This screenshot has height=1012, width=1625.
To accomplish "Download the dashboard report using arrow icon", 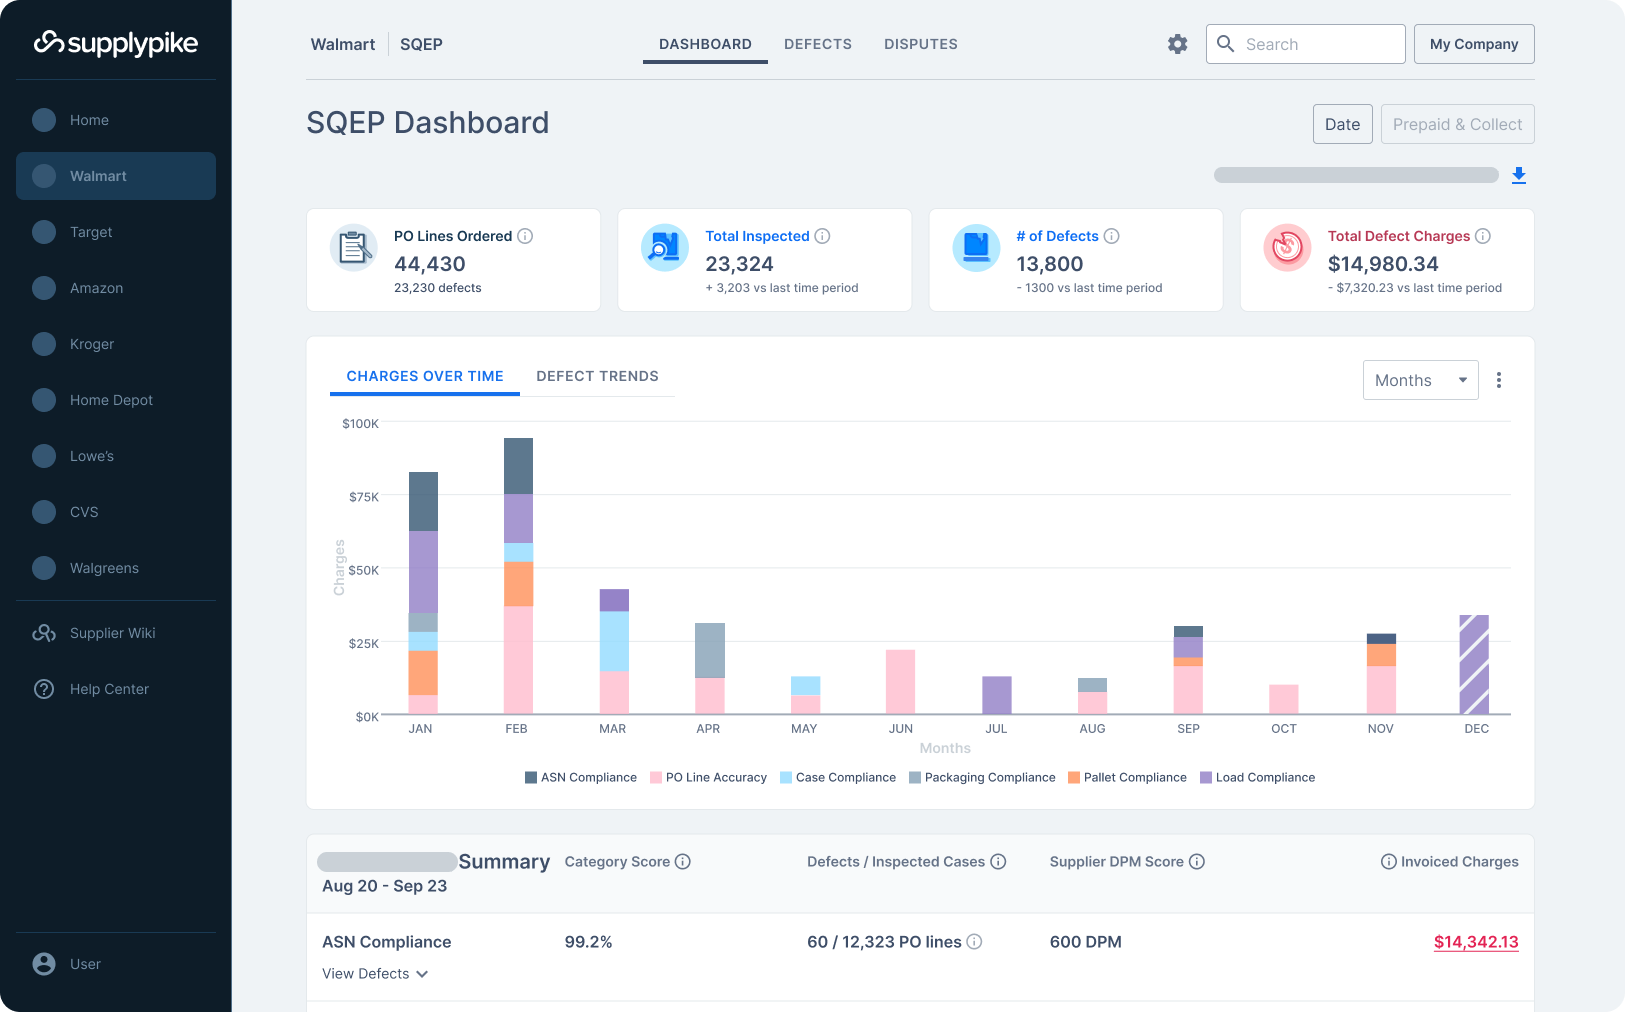I will click(x=1519, y=175).
